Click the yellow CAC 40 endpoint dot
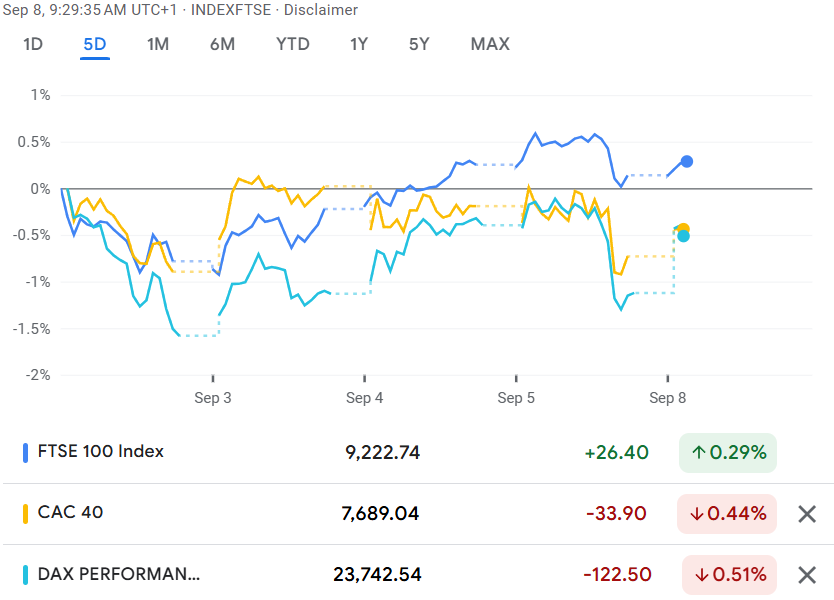Screen dimensions: 834x600 683,229
